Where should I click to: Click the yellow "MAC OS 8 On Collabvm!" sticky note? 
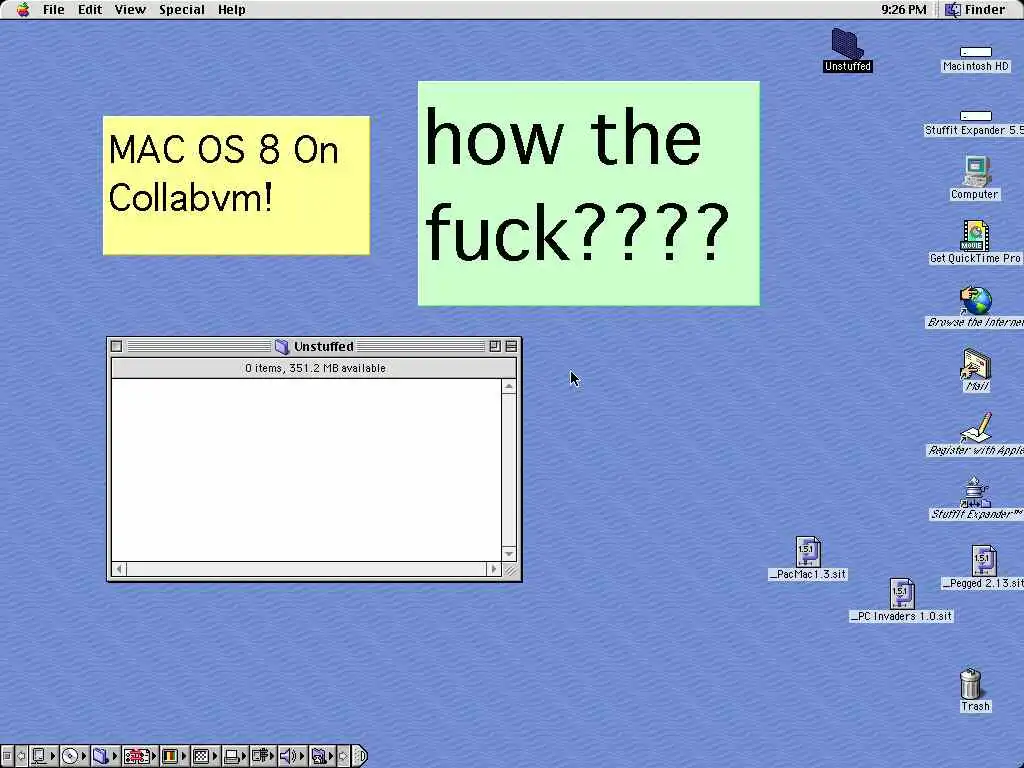(236, 185)
